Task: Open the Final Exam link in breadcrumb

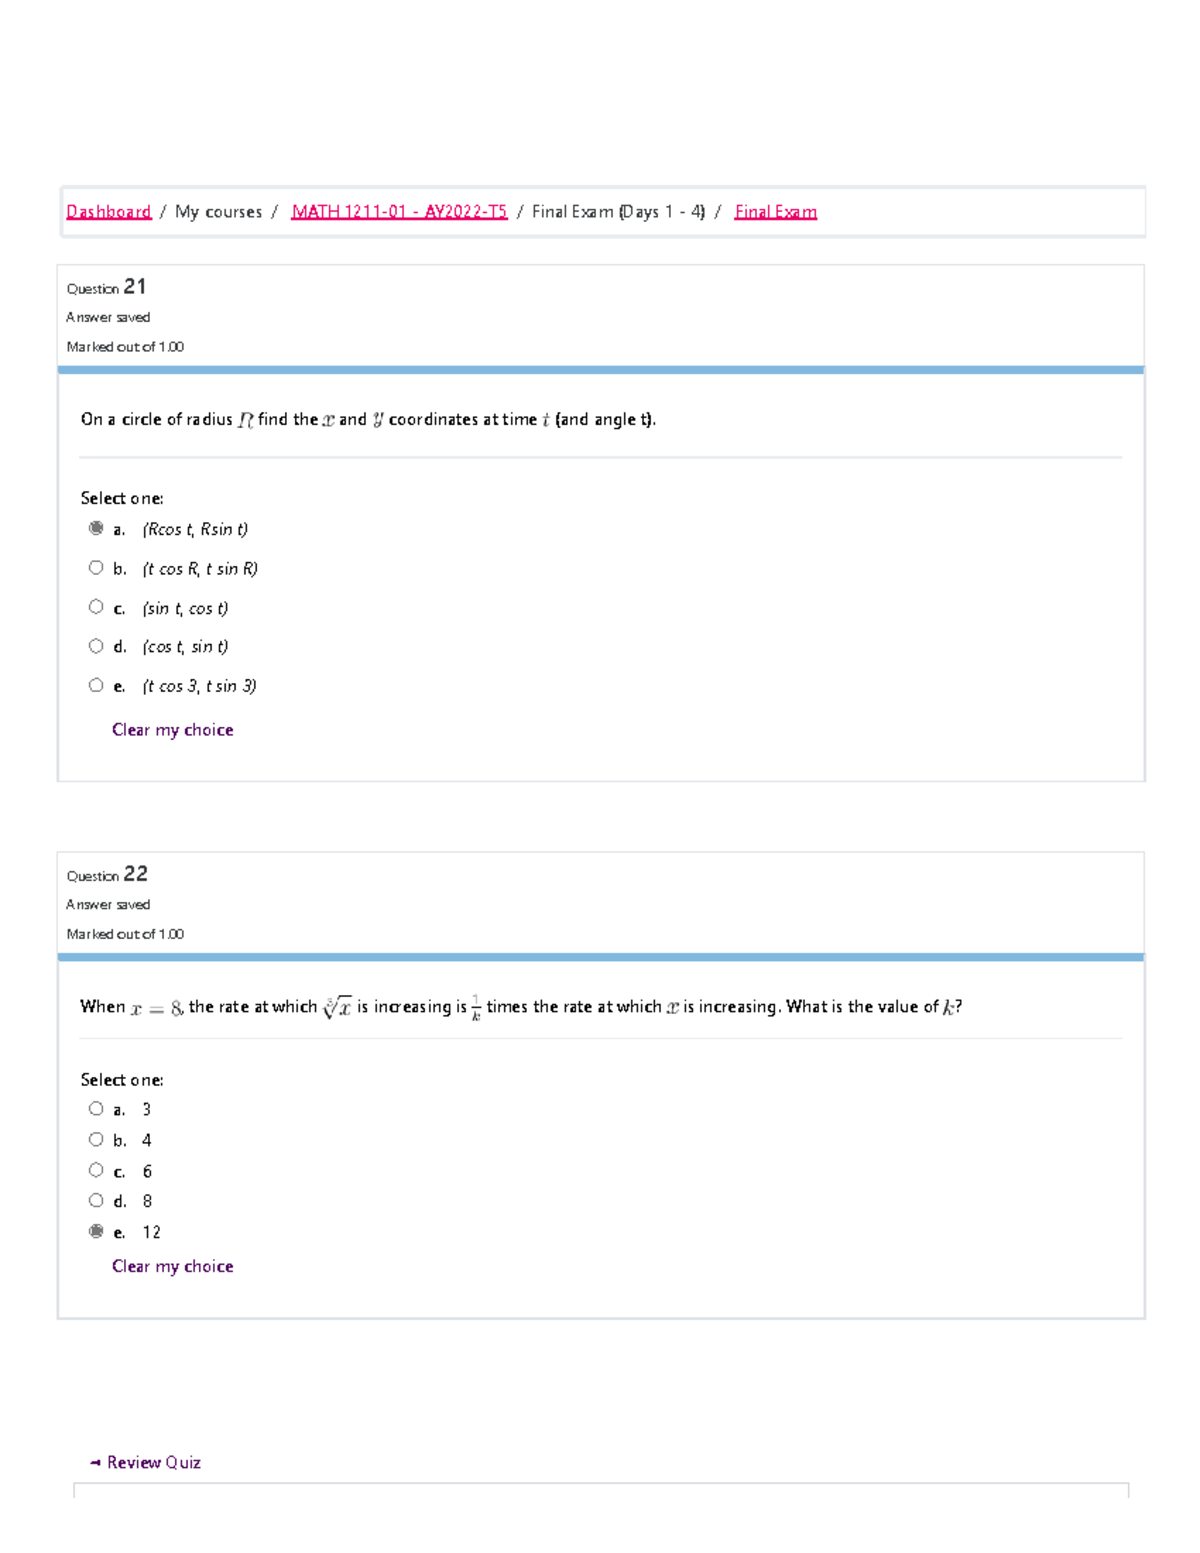Action: [x=775, y=211]
